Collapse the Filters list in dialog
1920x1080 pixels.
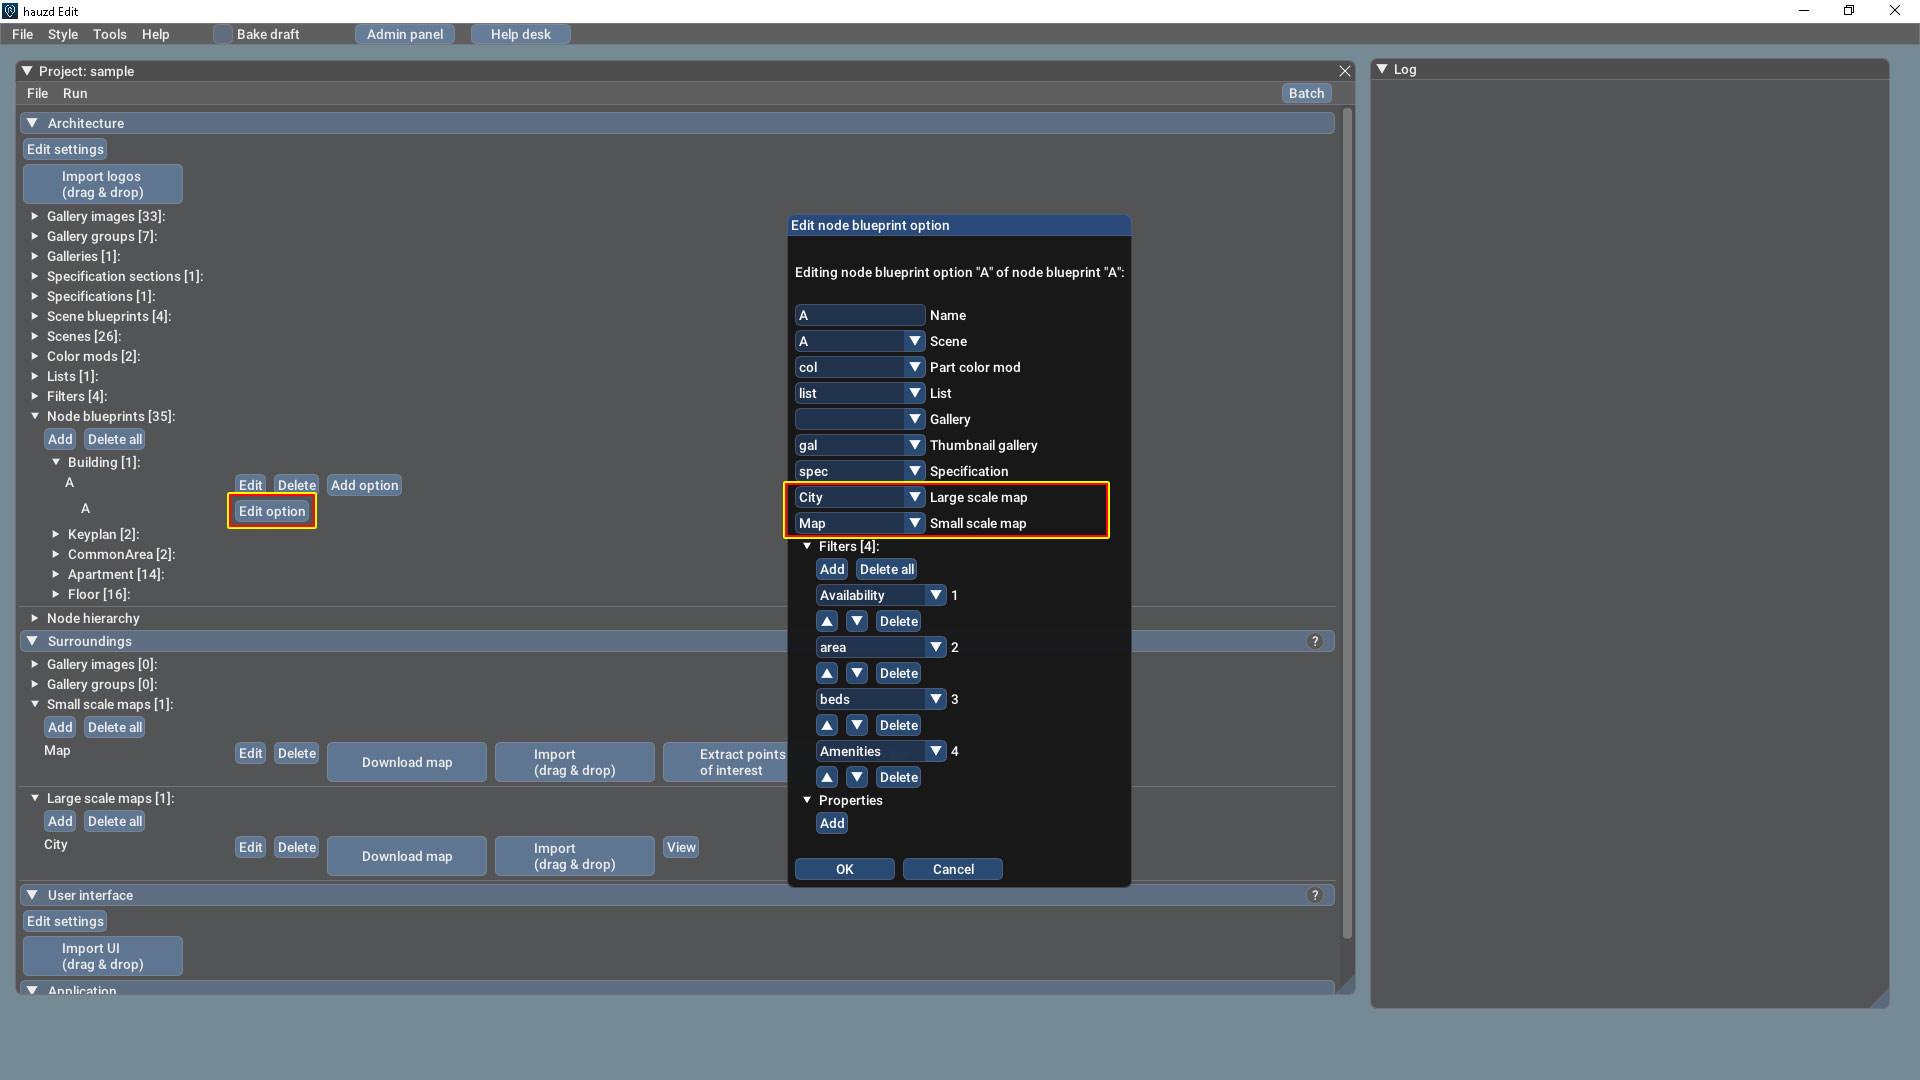[807, 546]
